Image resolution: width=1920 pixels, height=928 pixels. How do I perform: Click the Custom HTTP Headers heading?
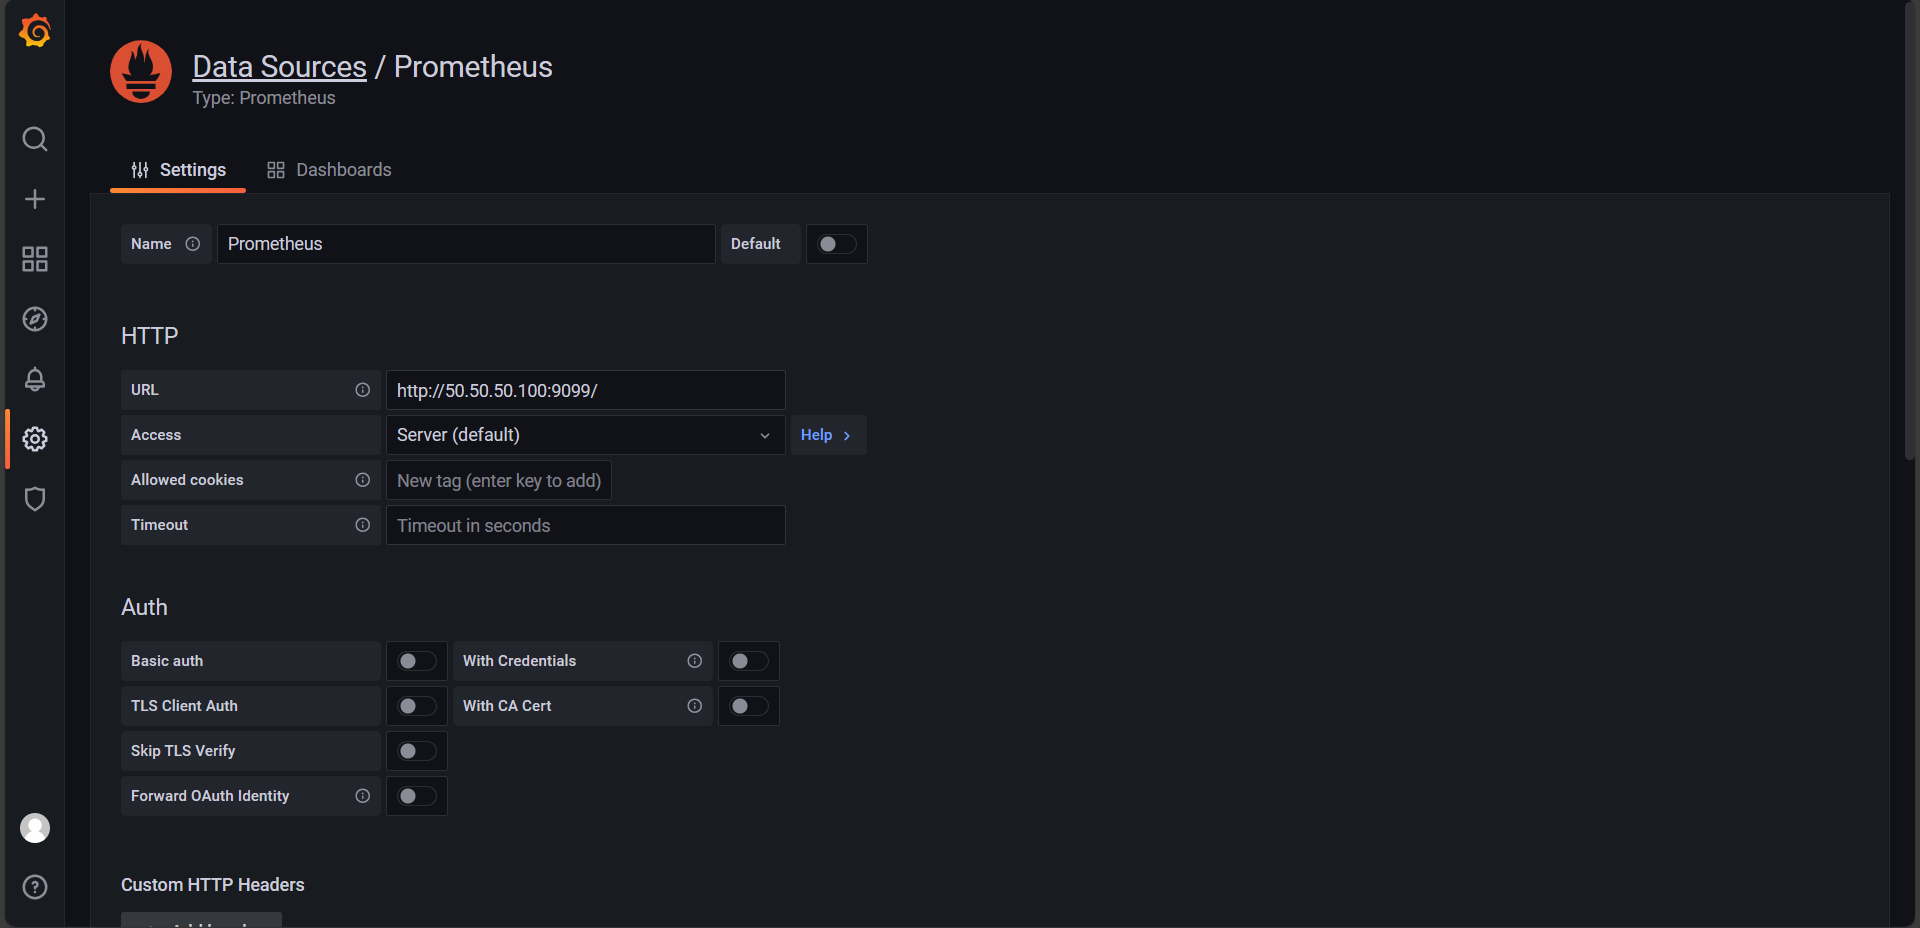(213, 885)
